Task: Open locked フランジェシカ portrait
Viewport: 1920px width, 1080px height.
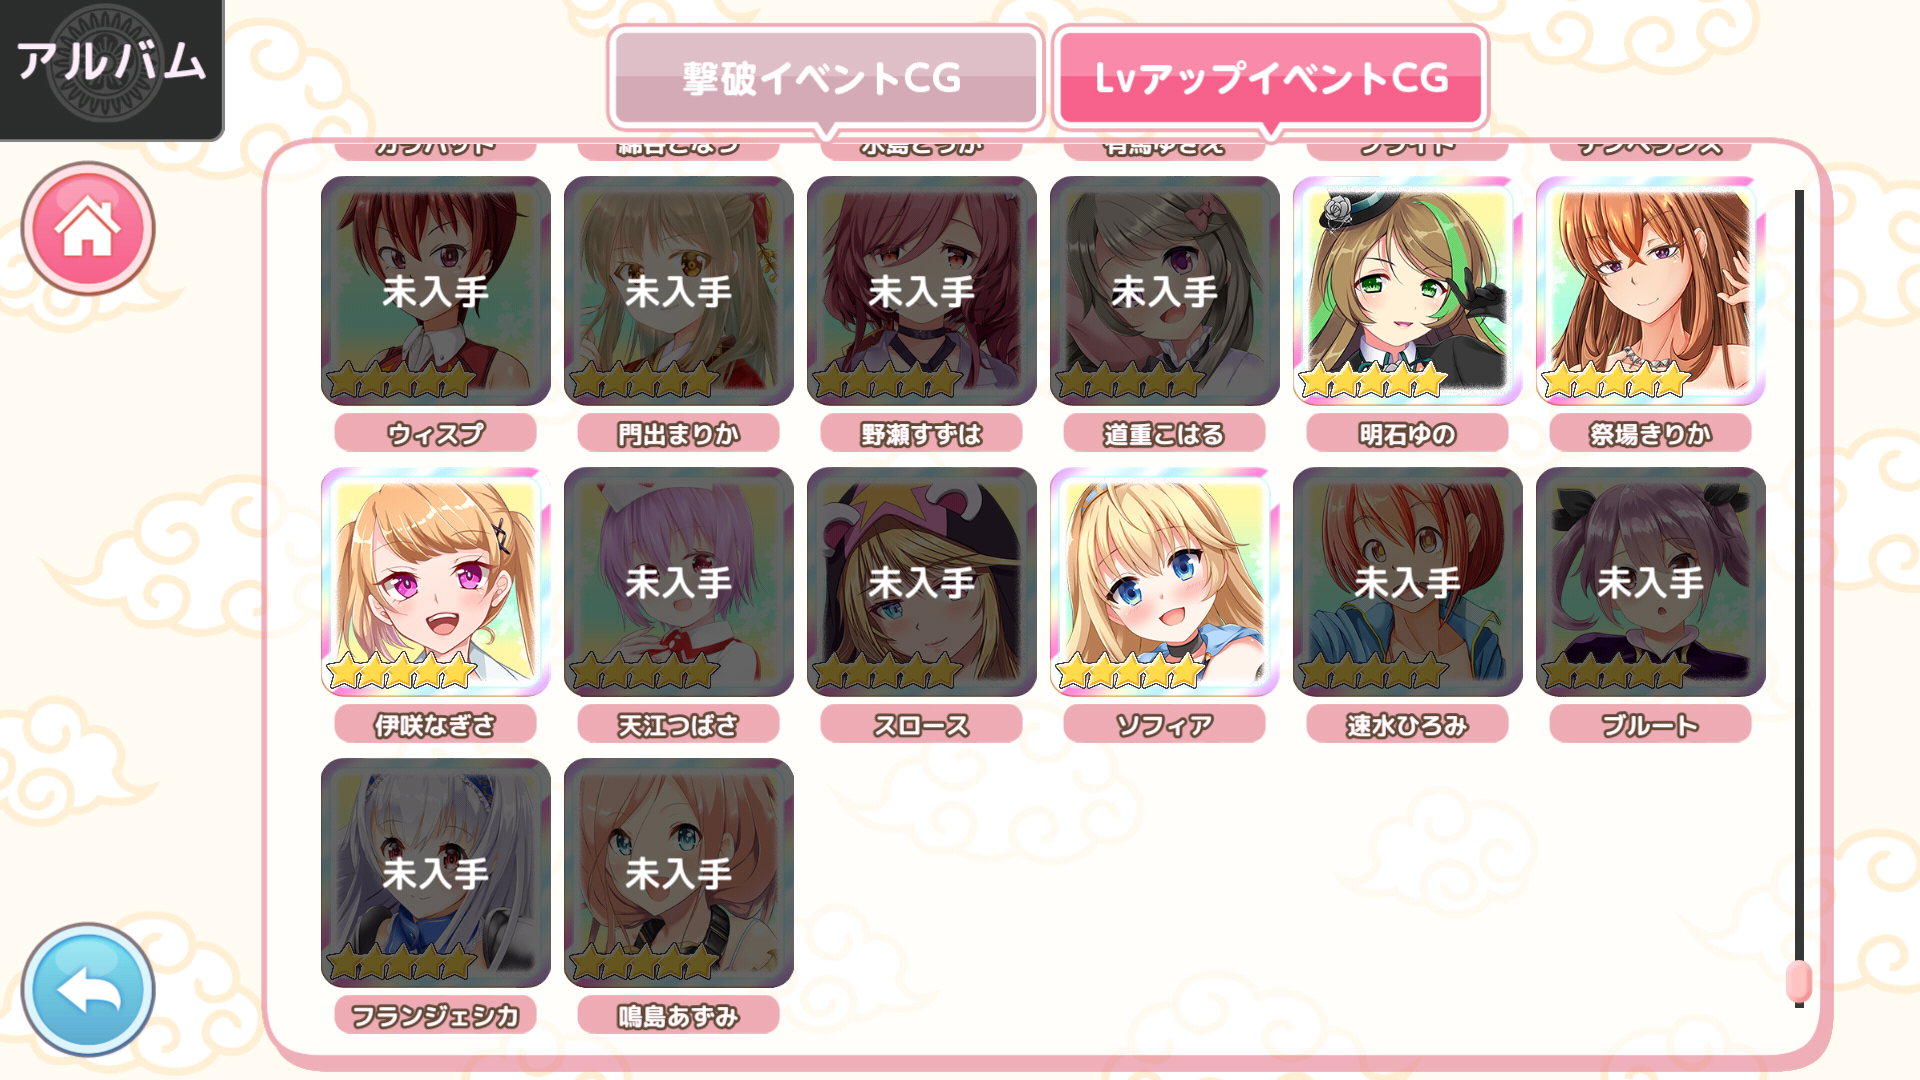Action: click(435, 873)
